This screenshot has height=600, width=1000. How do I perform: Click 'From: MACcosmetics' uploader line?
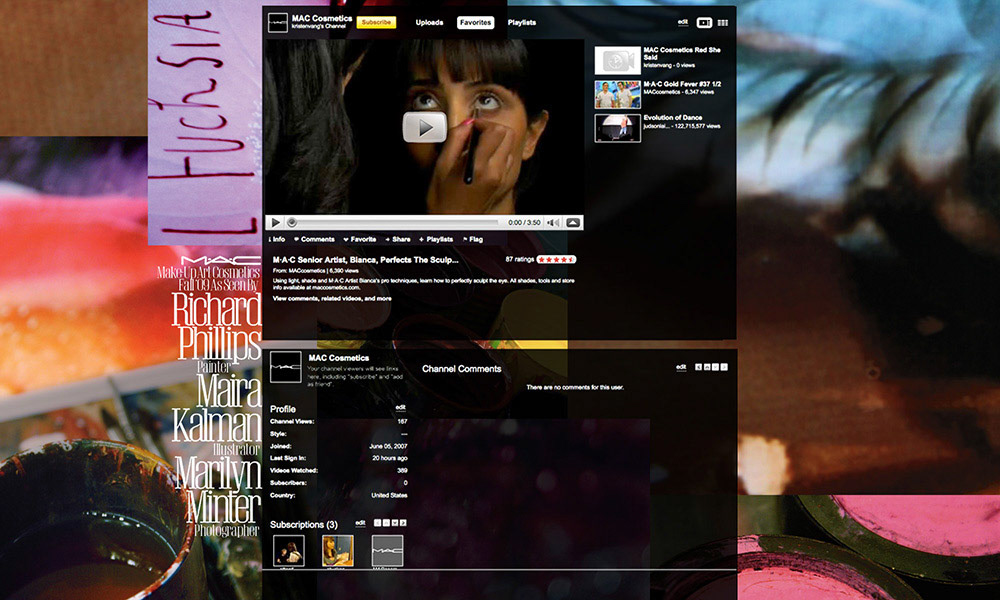300,271
